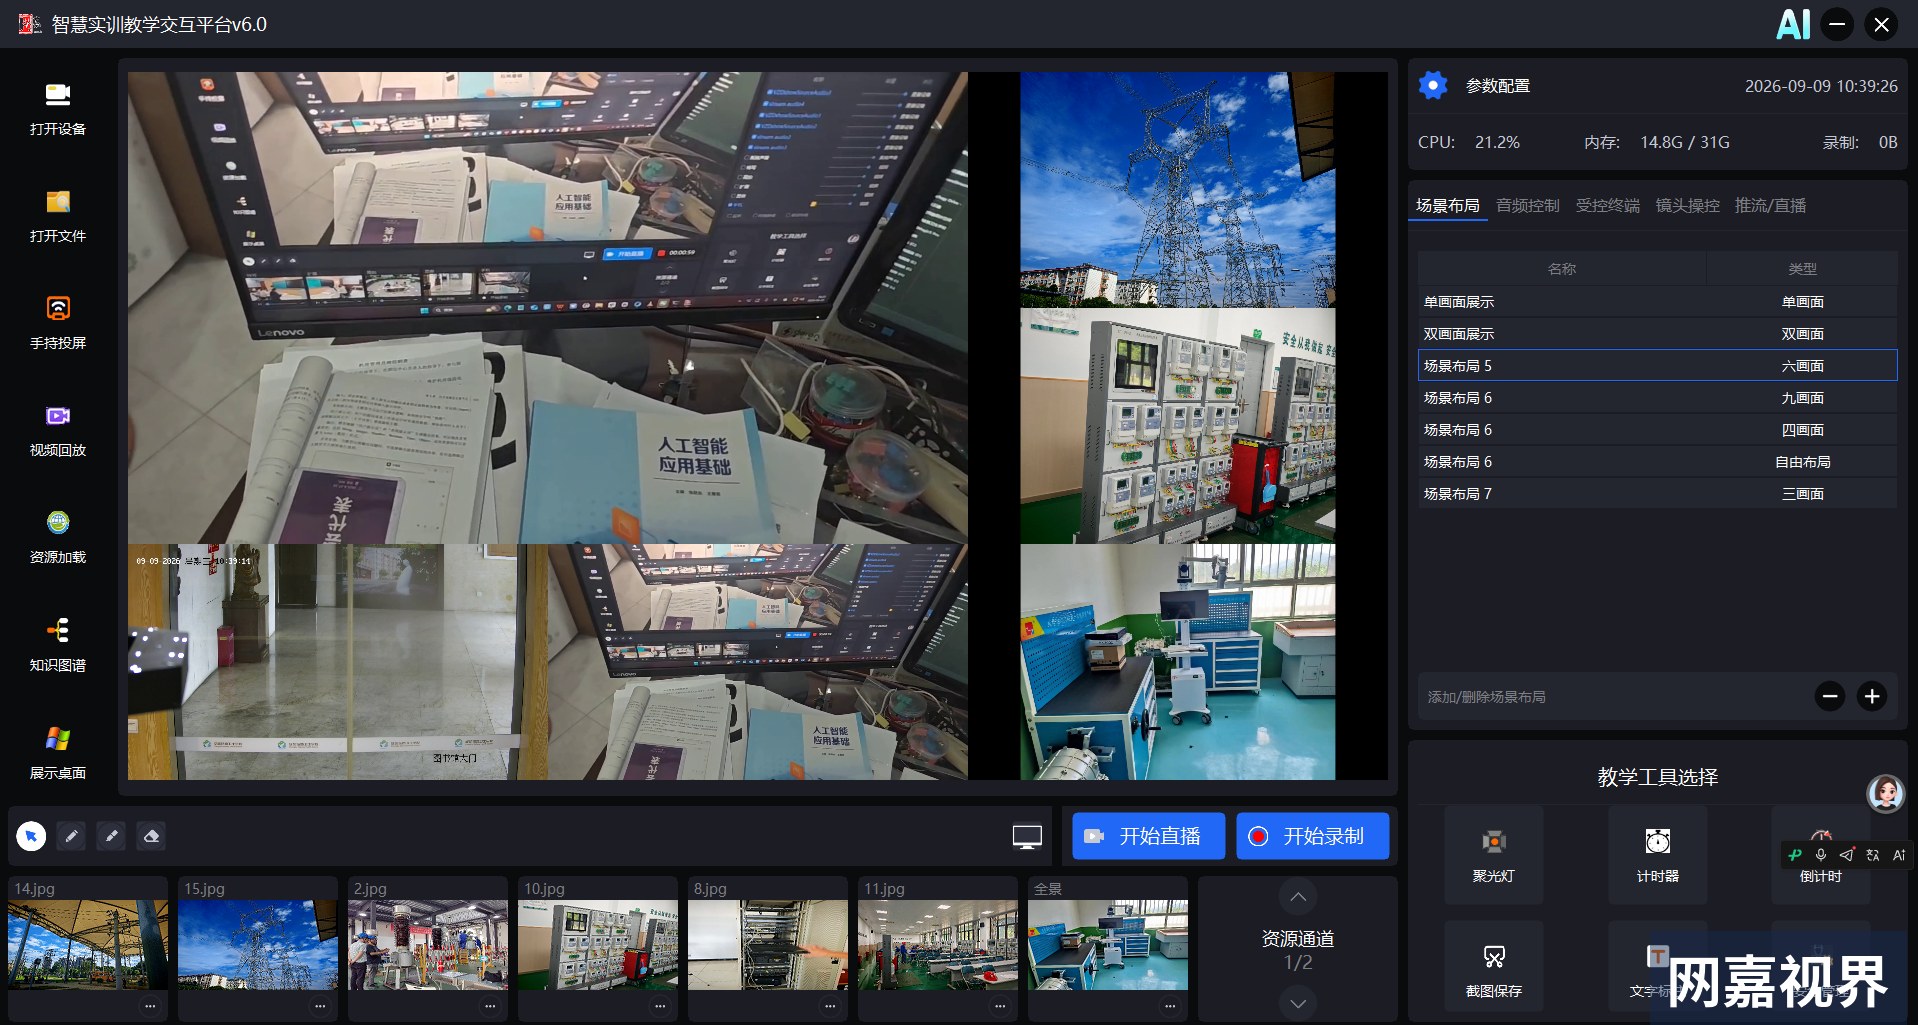Open options menu for 15.jpg
Image resolution: width=1918 pixels, height=1025 pixels.
coord(320,1006)
